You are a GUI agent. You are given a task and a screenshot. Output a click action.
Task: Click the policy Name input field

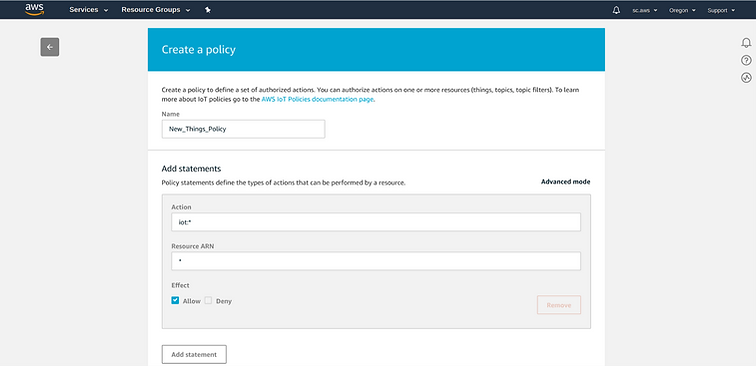[x=243, y=129]
